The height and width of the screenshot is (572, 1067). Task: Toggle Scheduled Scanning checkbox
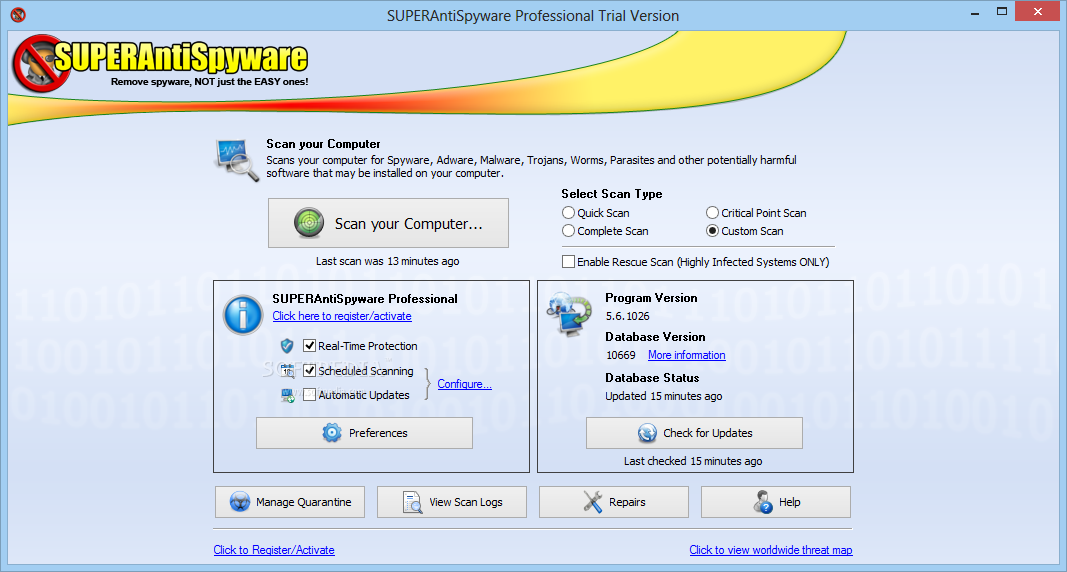point(310,371)
